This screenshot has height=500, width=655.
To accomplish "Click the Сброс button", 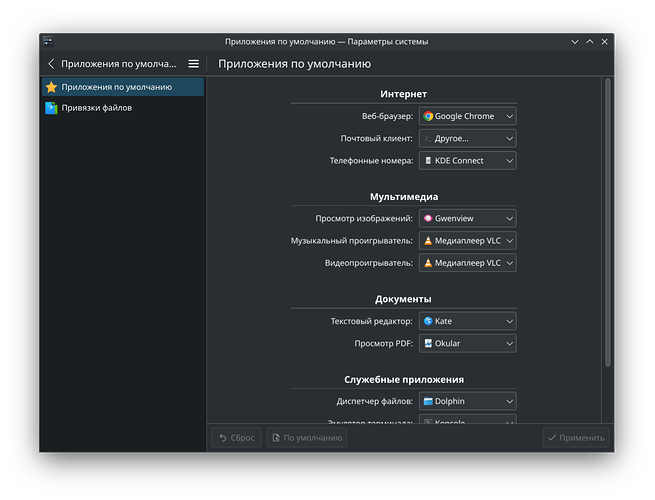I will pos(236,438).
